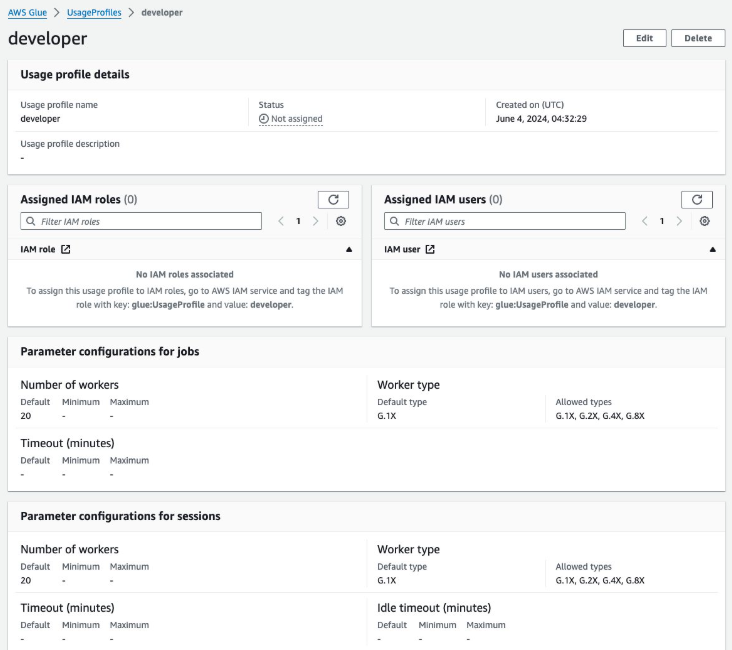The width and height of the screenshot is (732, 650).
Task: Sort the IAM user column ascending
Action: point(712,249)
